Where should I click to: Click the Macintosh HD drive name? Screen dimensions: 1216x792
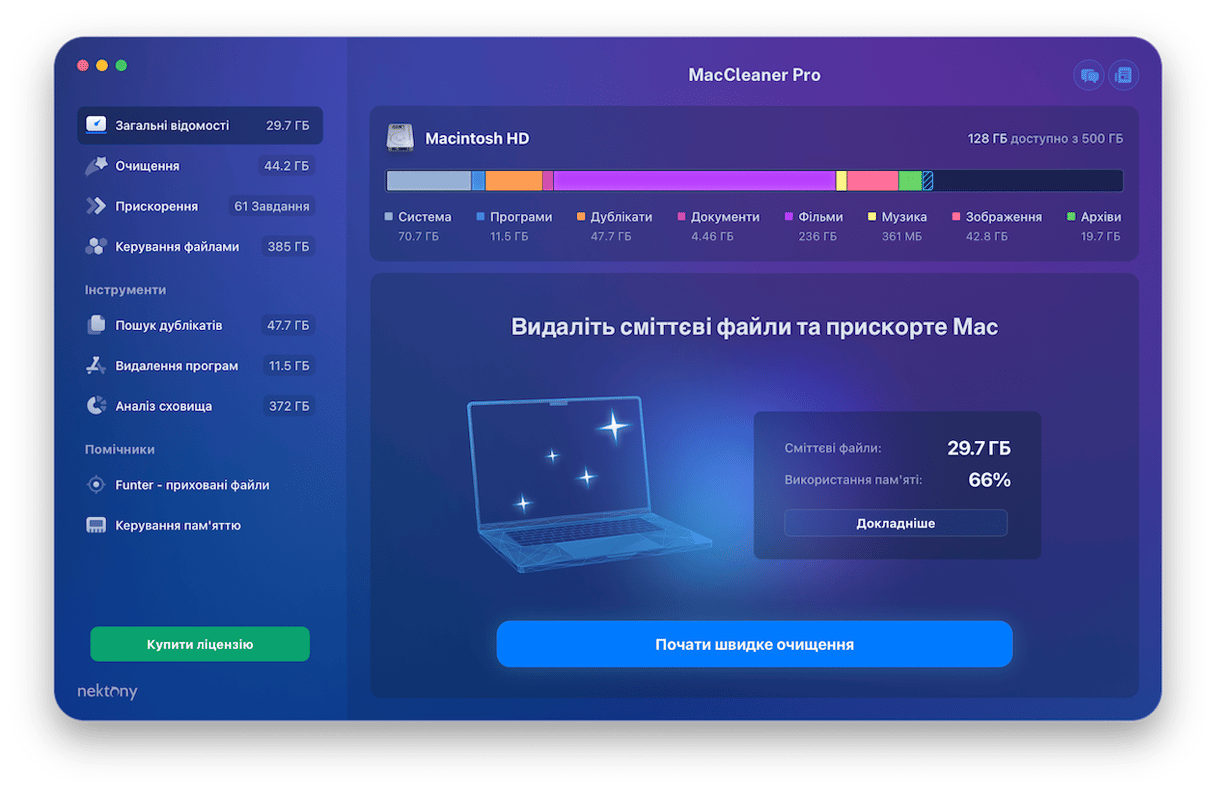point(477,139)
